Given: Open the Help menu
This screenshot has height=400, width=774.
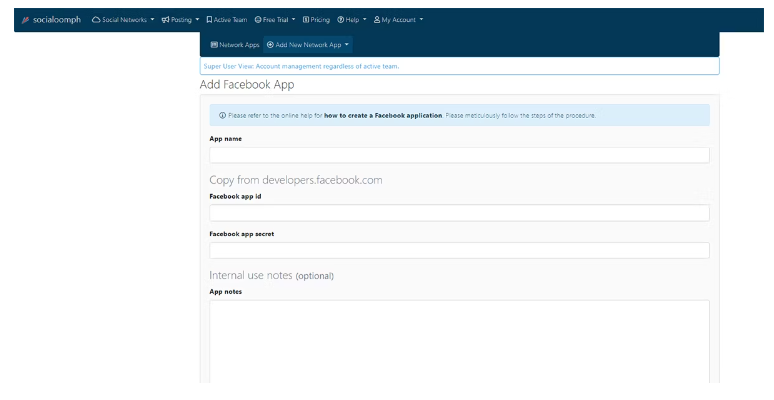Looking at the screenshot, I should 352,20.
